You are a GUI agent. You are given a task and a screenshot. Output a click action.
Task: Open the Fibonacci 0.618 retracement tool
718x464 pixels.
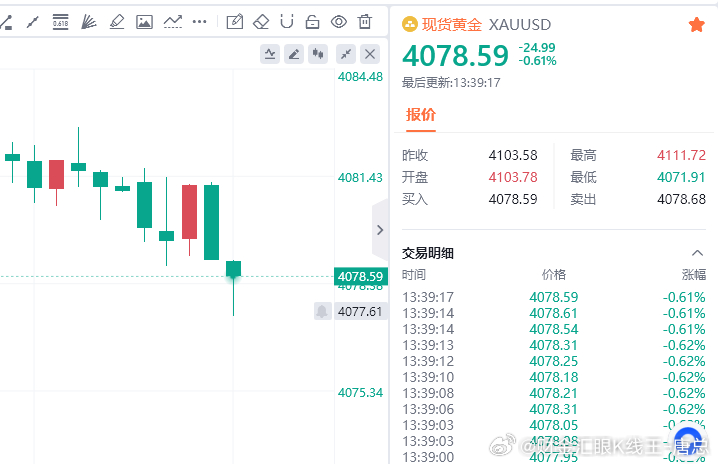click(60, 22)
